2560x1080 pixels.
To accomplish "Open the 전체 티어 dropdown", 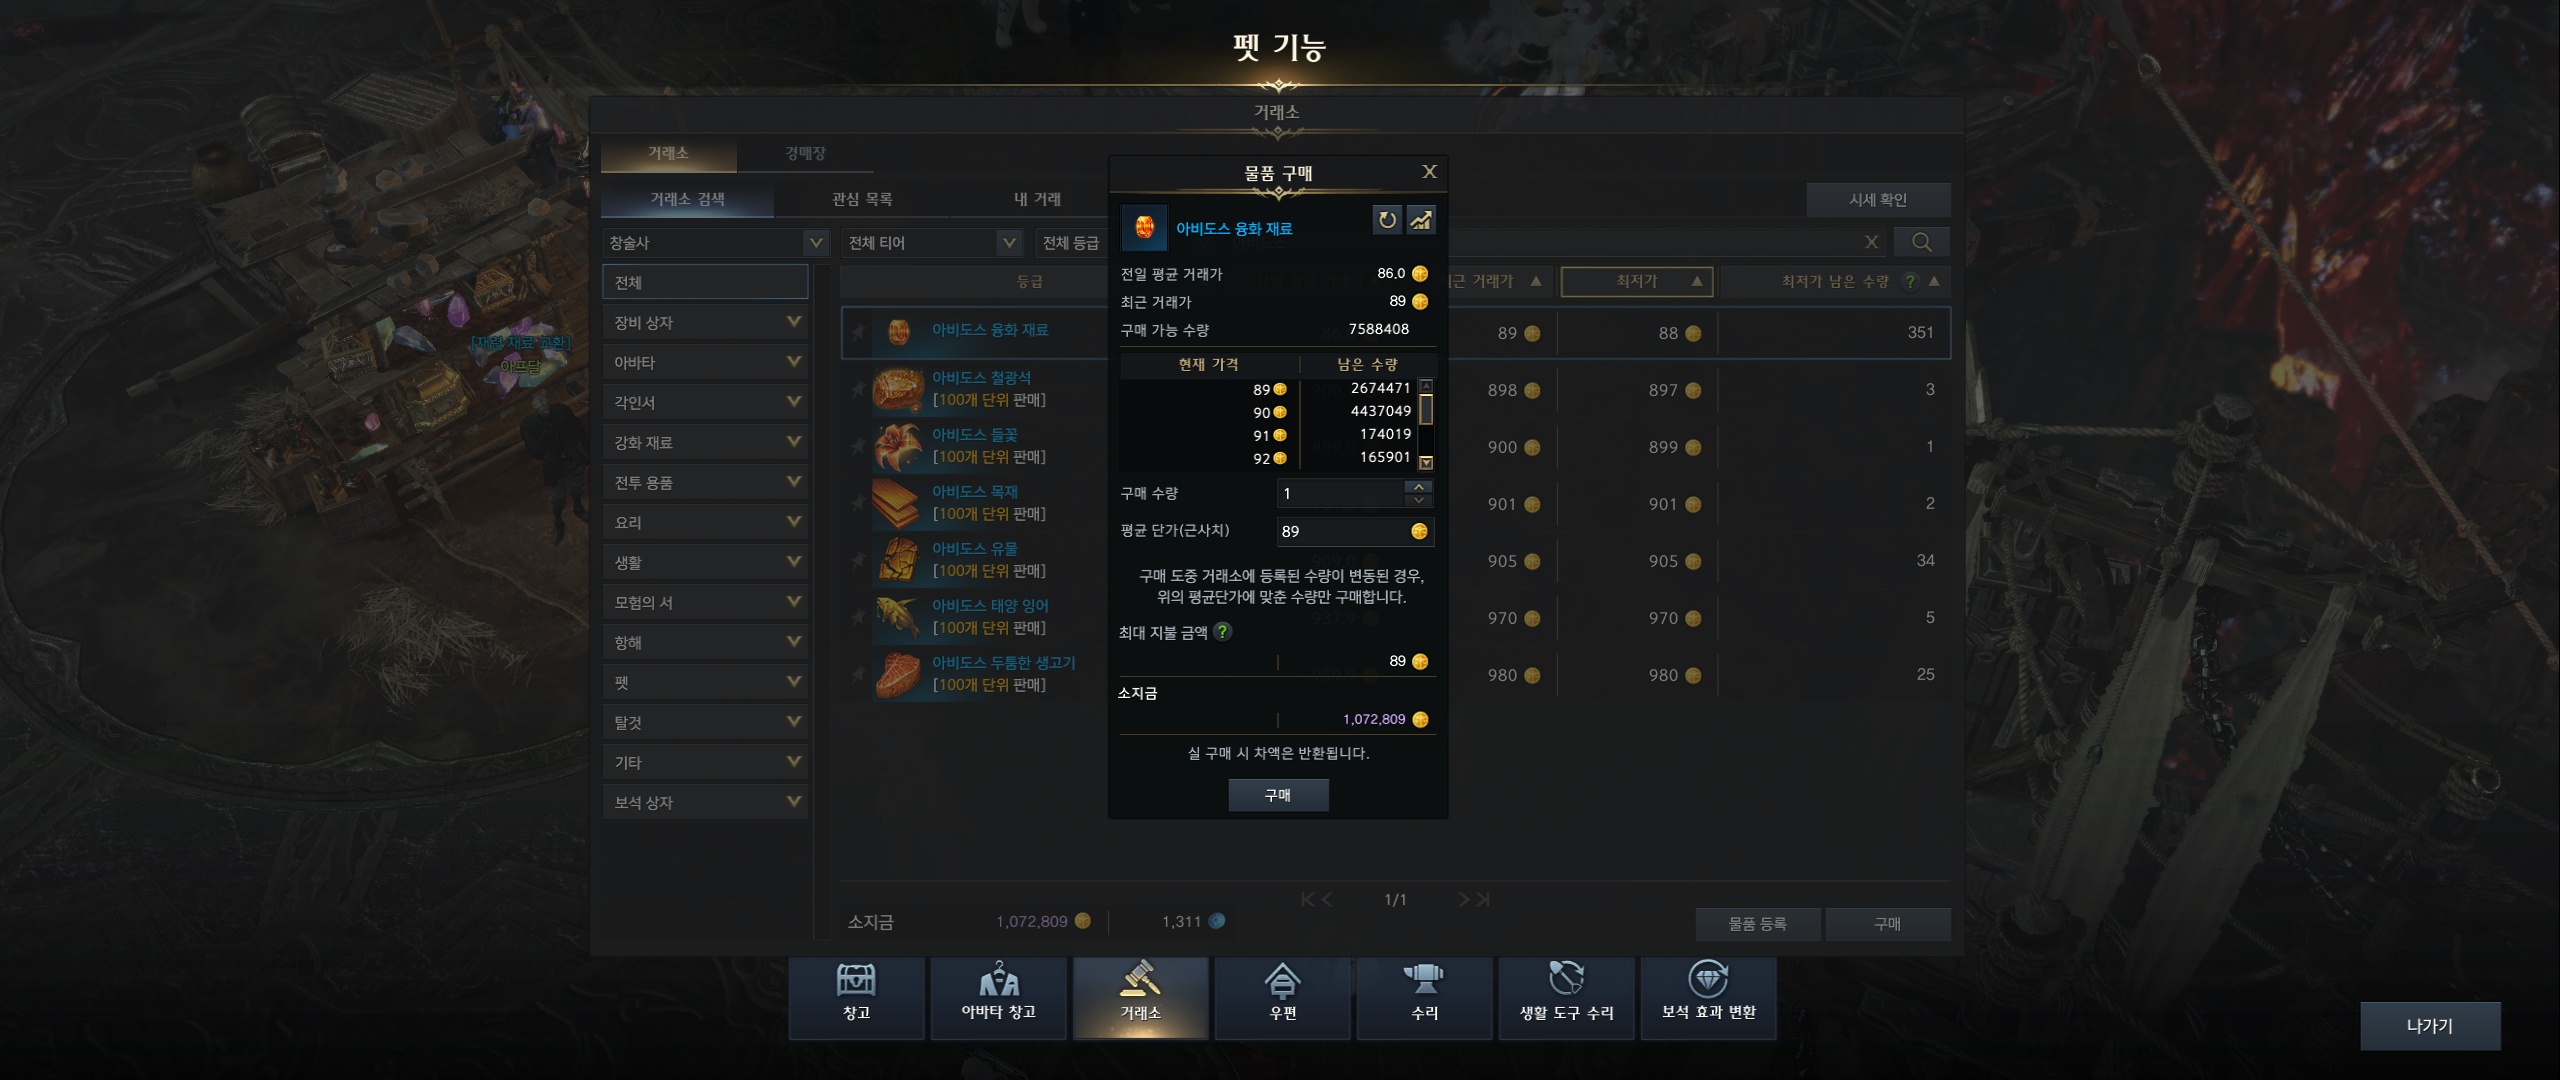I will pyautogui.click(x=932, y=243).
